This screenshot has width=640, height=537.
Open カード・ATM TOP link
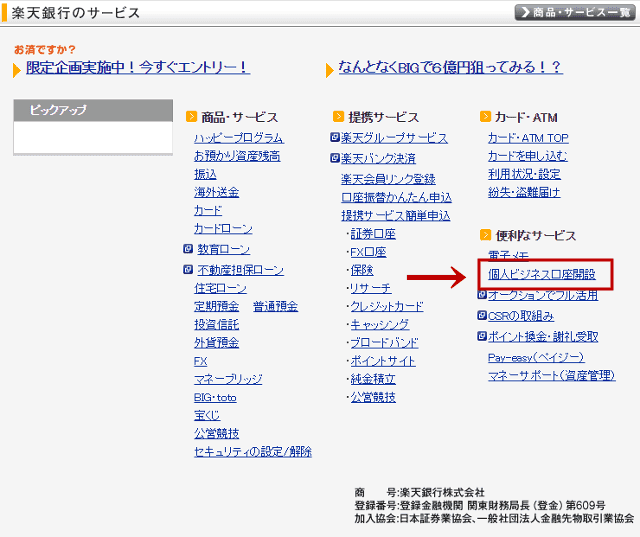click(x=528, y=138)
